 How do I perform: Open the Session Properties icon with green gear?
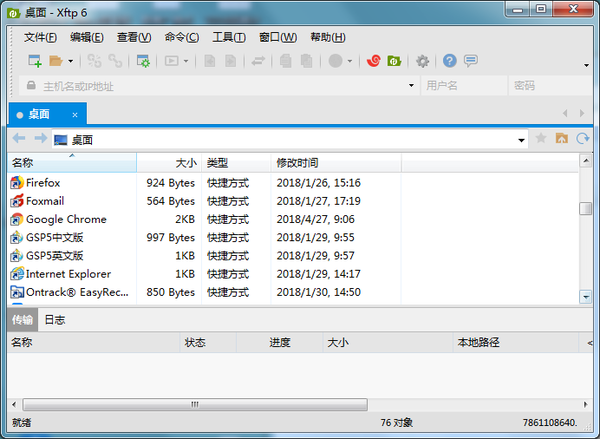pos(143,61)
